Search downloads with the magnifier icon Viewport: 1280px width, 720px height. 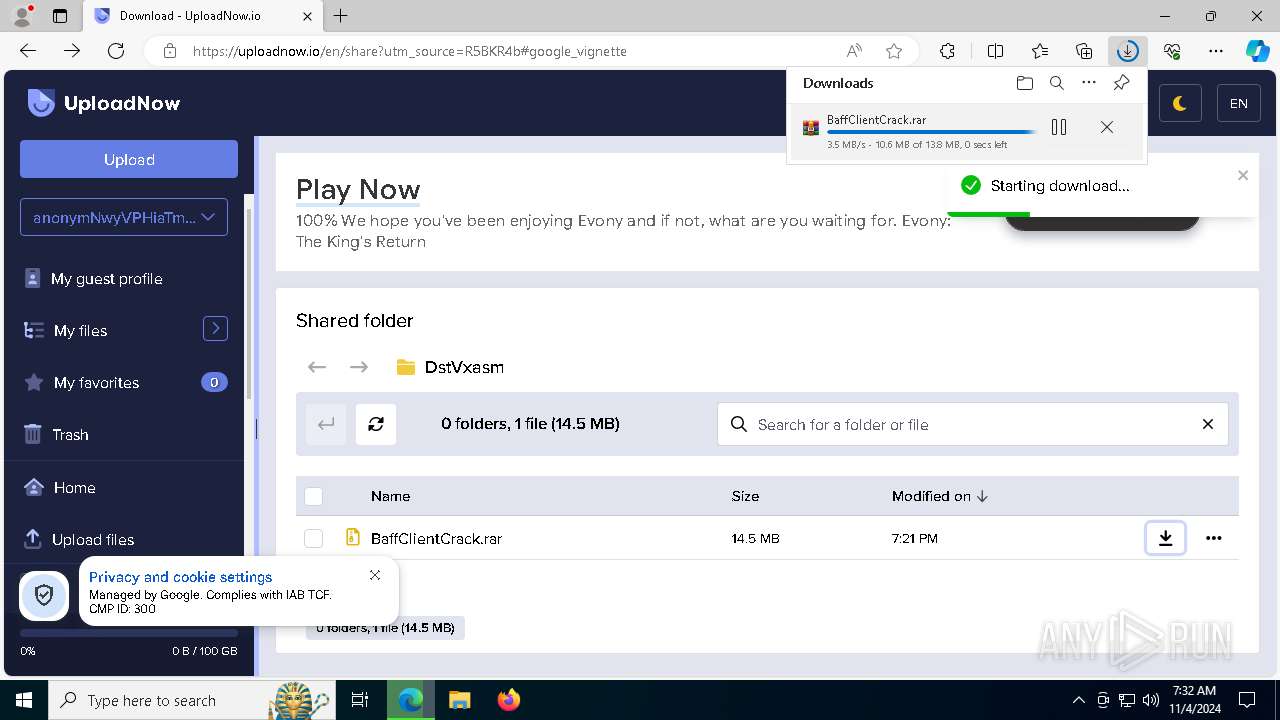pyautogui.click(x=1057, y=83)
